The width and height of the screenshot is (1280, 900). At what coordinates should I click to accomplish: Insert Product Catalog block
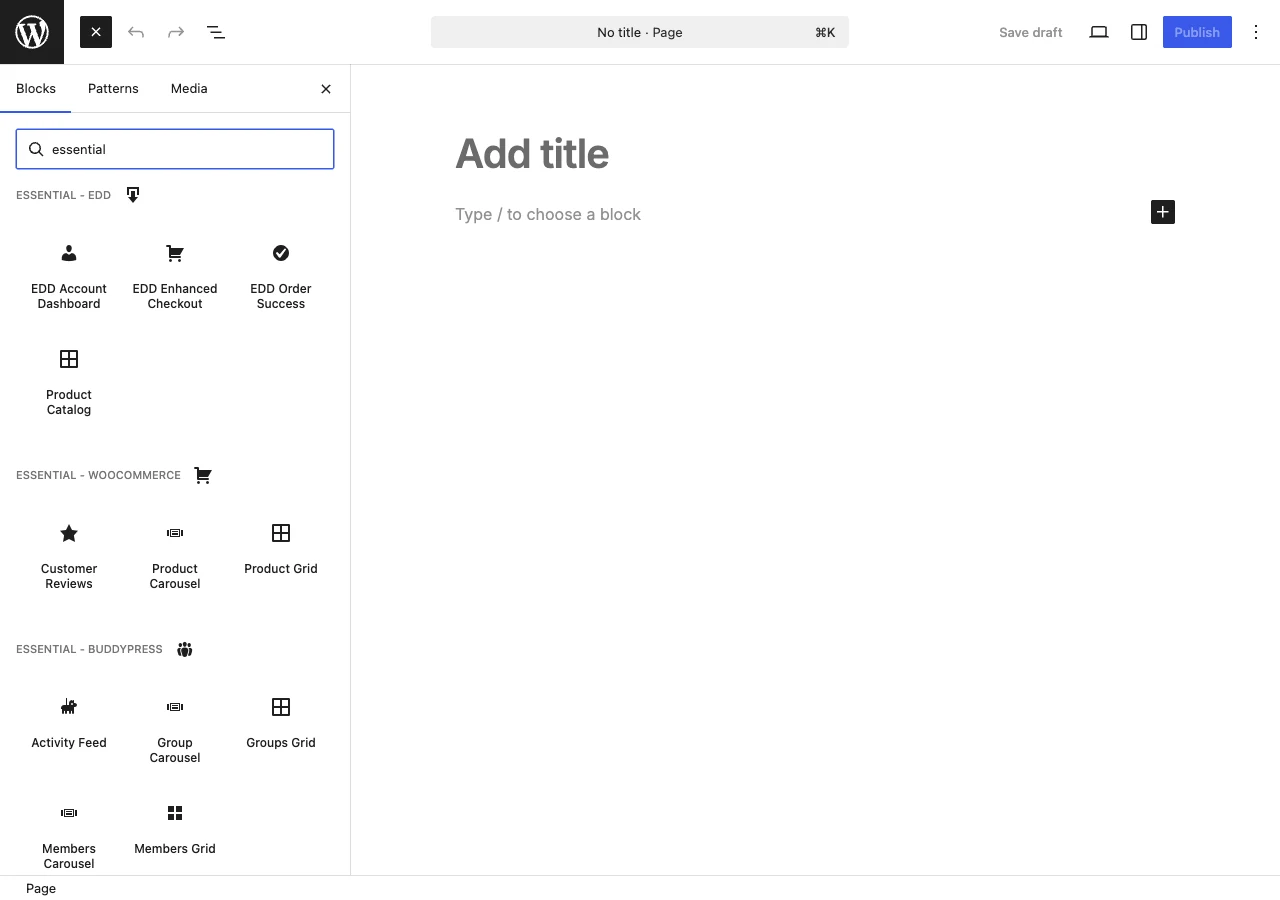pyautogui.click(x=69, y=382)
